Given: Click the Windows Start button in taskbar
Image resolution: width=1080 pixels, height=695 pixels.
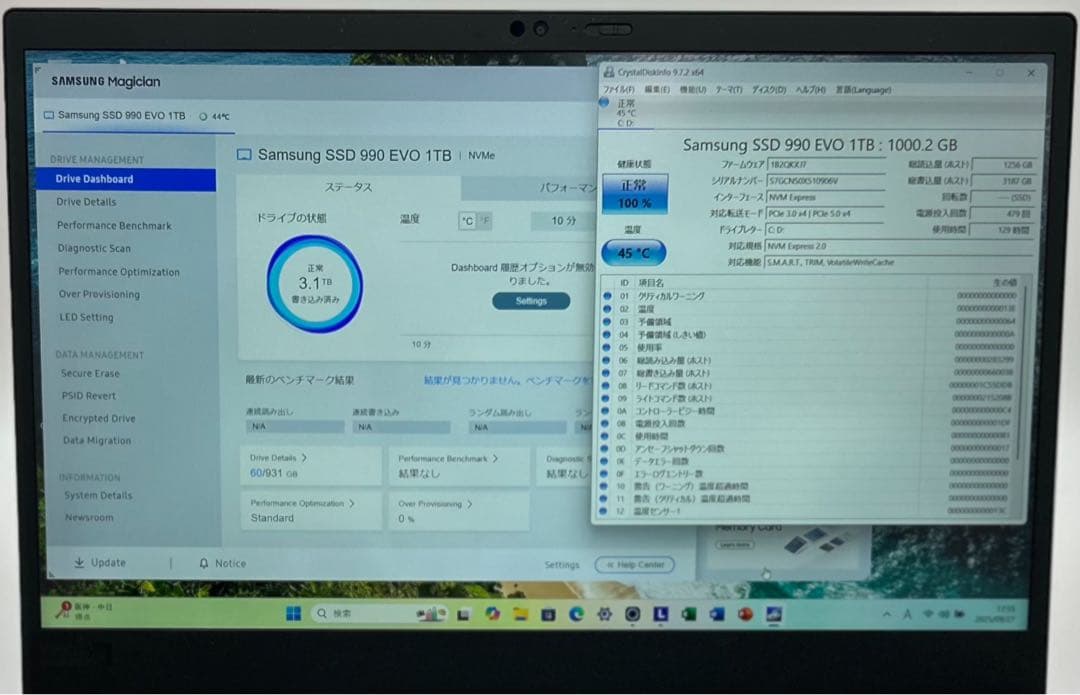Looking at the screenshot, I should click(x=293, y=613).
